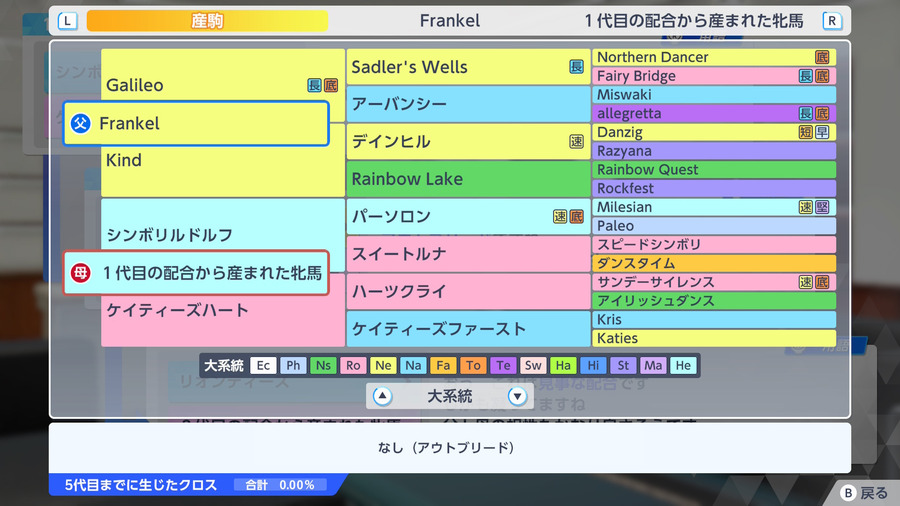
Task: Click the Te lineage swatch
Action: (503, 365)
